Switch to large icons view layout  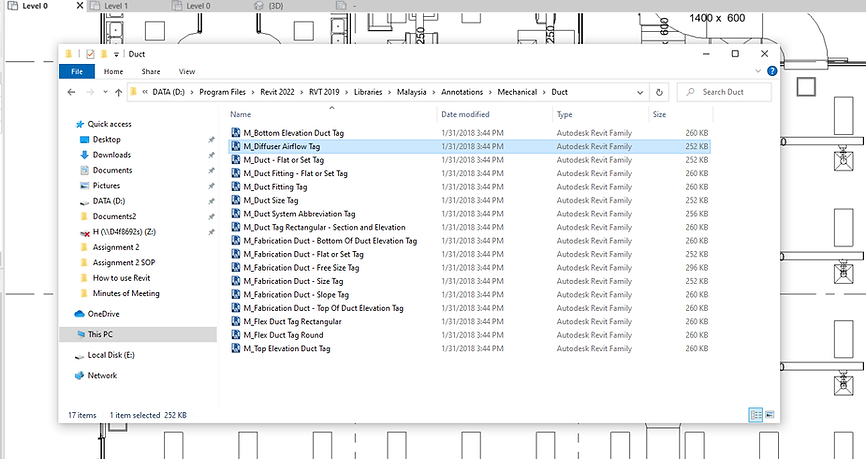click(x=770, y=414)
